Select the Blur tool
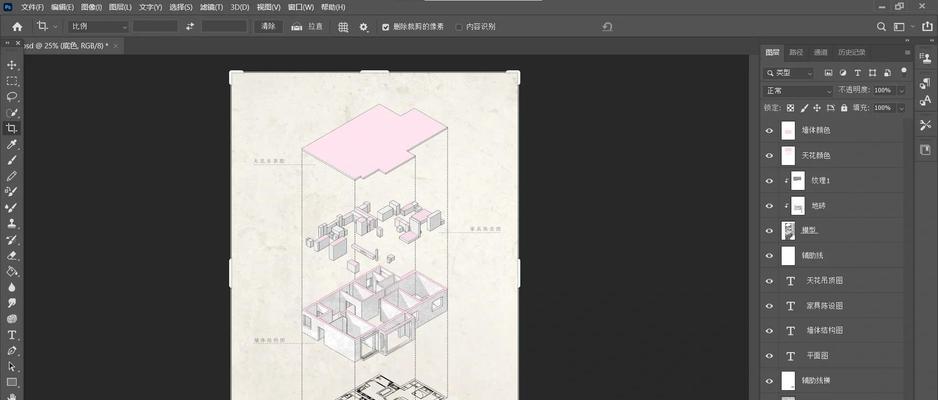 click(x=11, y=287)
